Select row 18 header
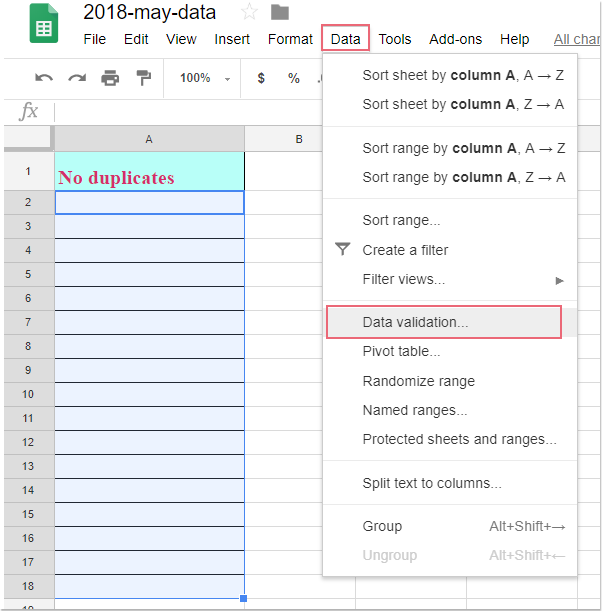602x611 pixels. click(x=28, y=586)
